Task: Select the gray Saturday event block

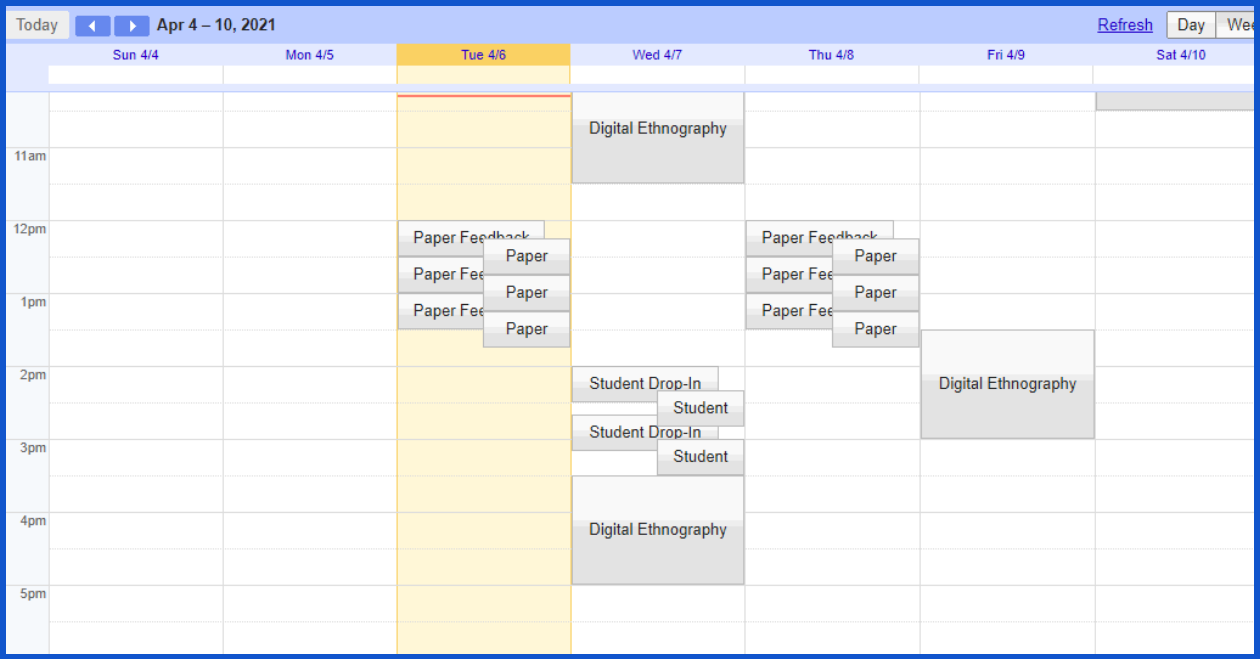Action: pyautogui.click(x=1175, y=101)
